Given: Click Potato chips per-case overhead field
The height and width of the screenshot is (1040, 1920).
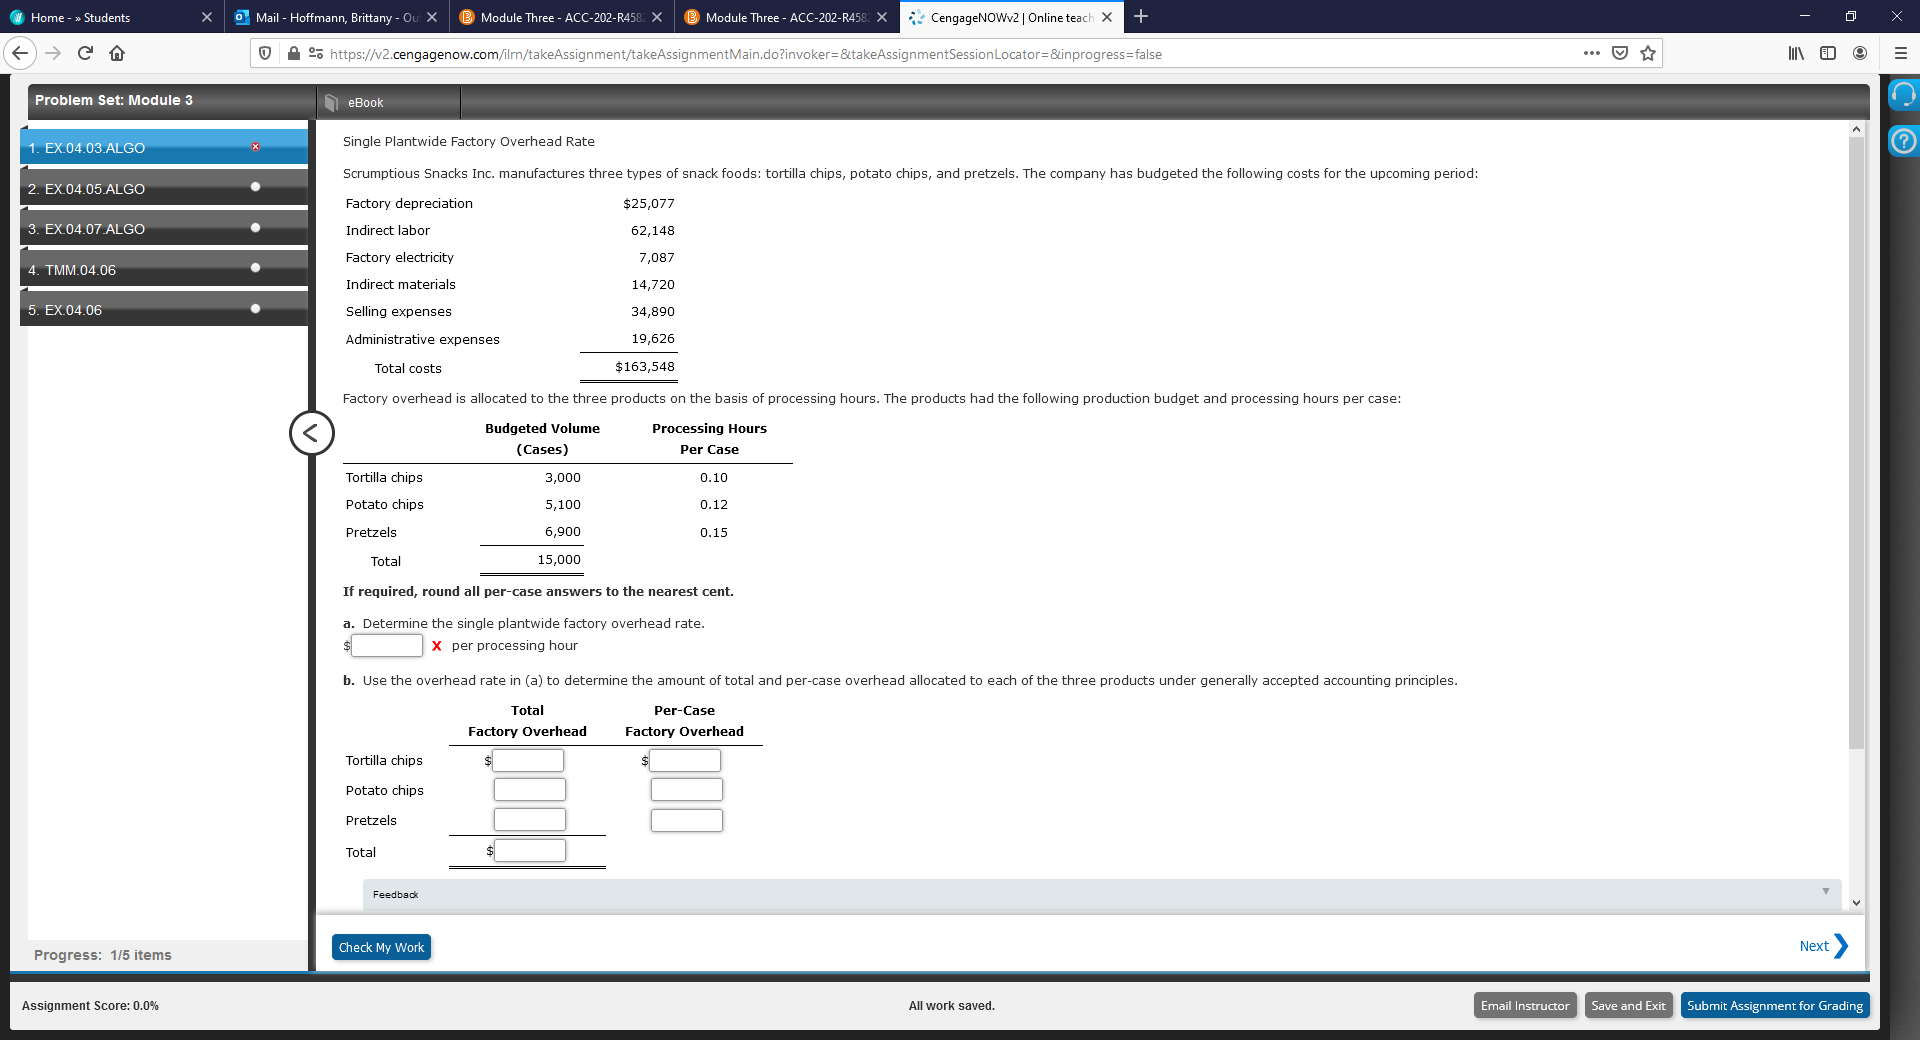Looking at the screenshot, I should 687,789.
